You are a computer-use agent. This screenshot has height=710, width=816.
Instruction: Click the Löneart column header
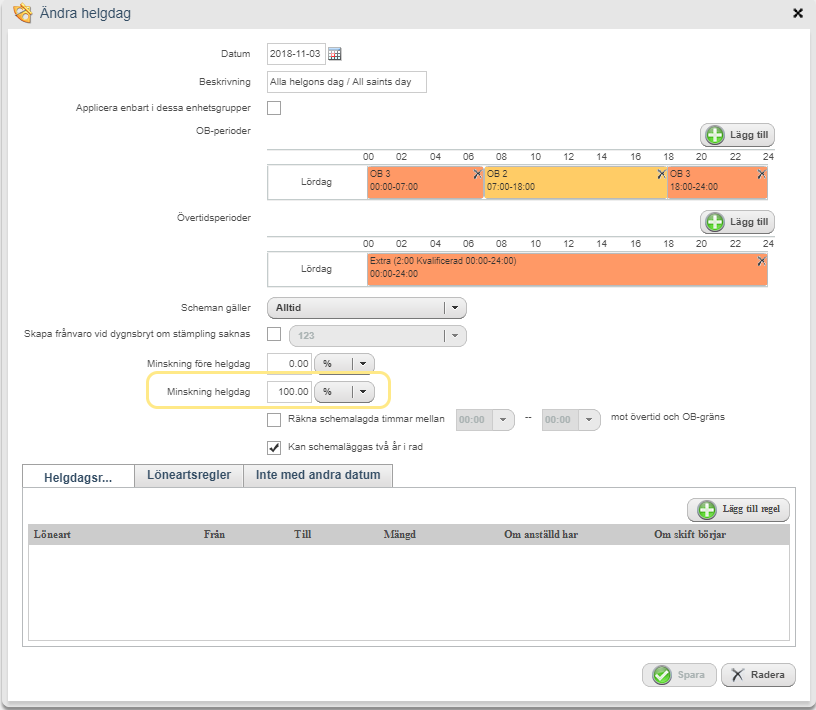pos(52,535)
